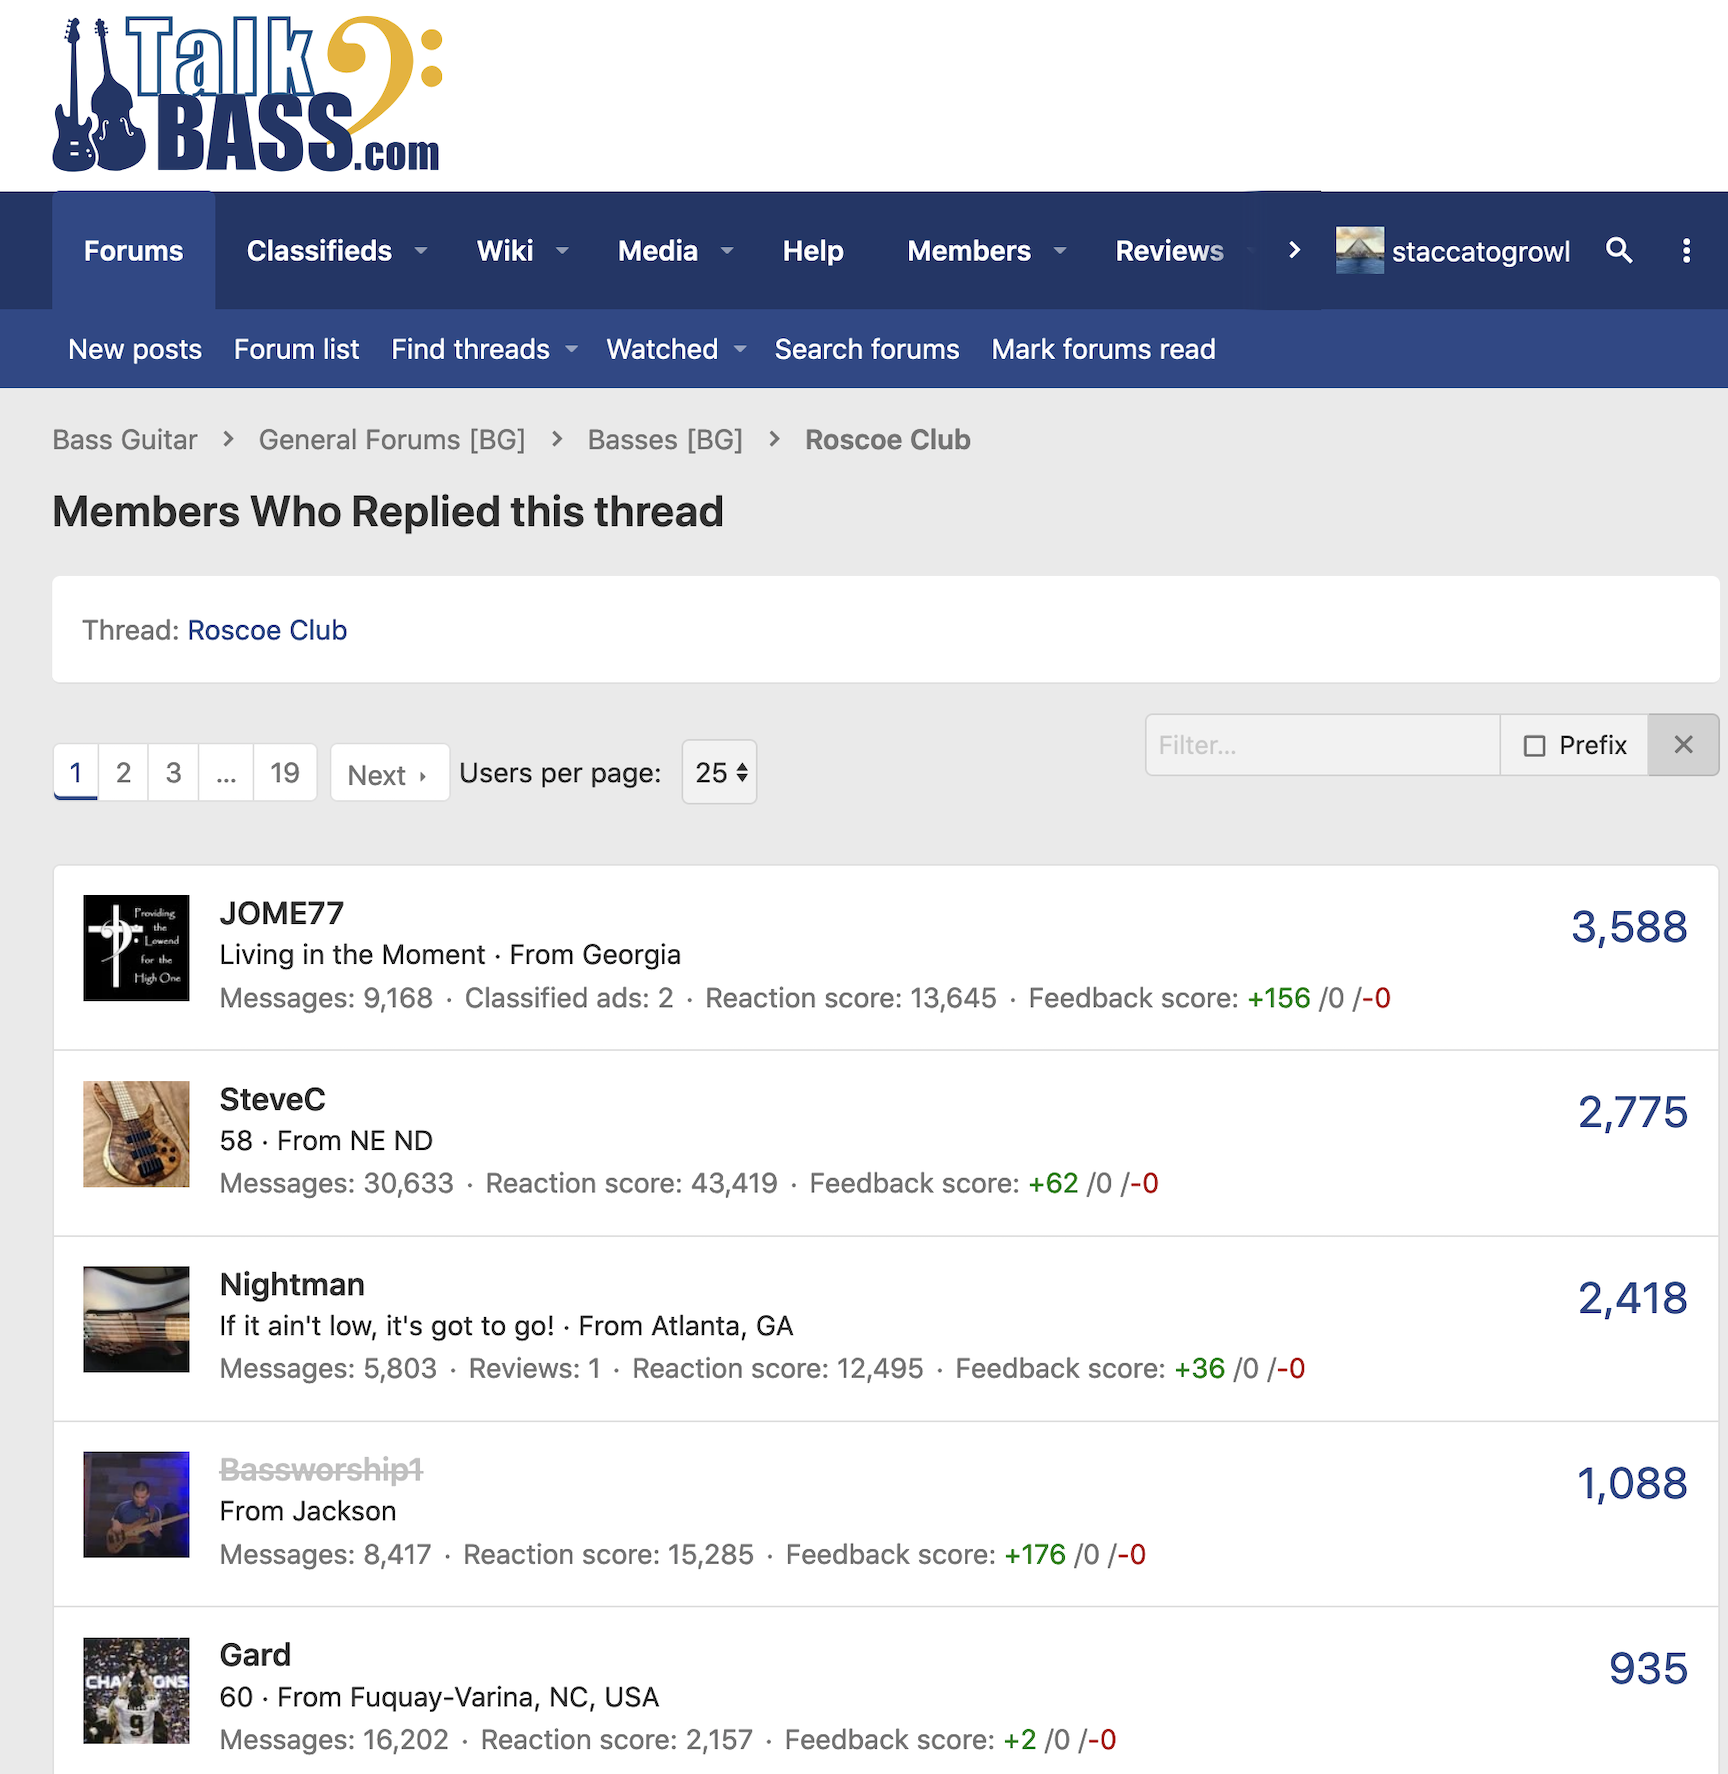
Task: Open the Forum list link
Action: click(296, 349)
